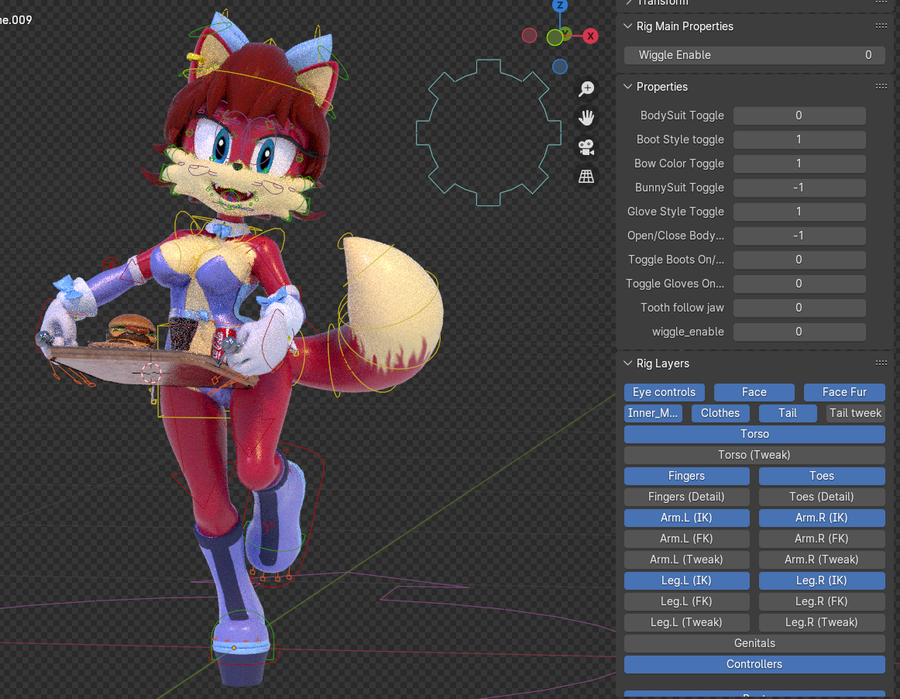The height and width of the screenshot is (699, 900).
Task: Click the blue Z axis on navigation gizmo
Action: point(559,6)
